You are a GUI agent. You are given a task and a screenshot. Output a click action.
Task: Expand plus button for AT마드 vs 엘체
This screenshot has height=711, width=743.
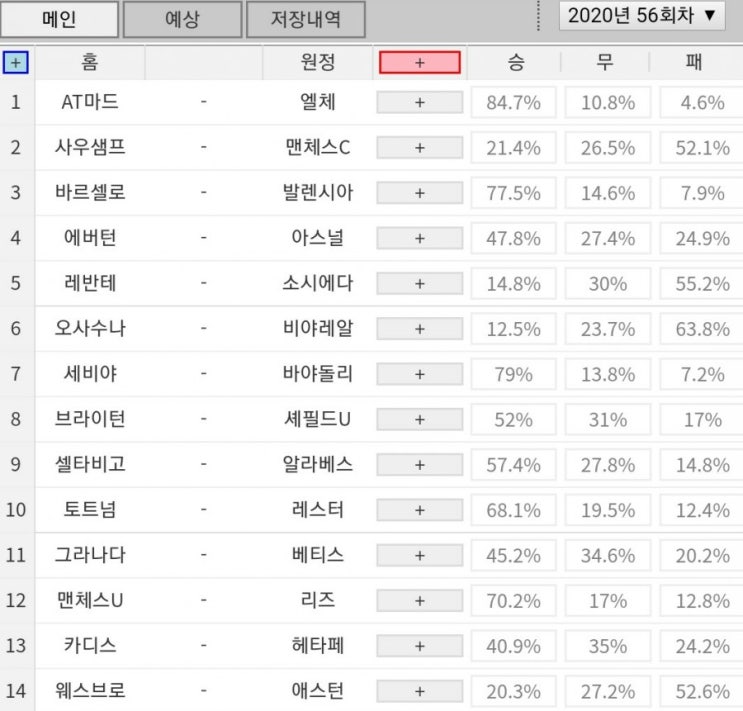420,102
